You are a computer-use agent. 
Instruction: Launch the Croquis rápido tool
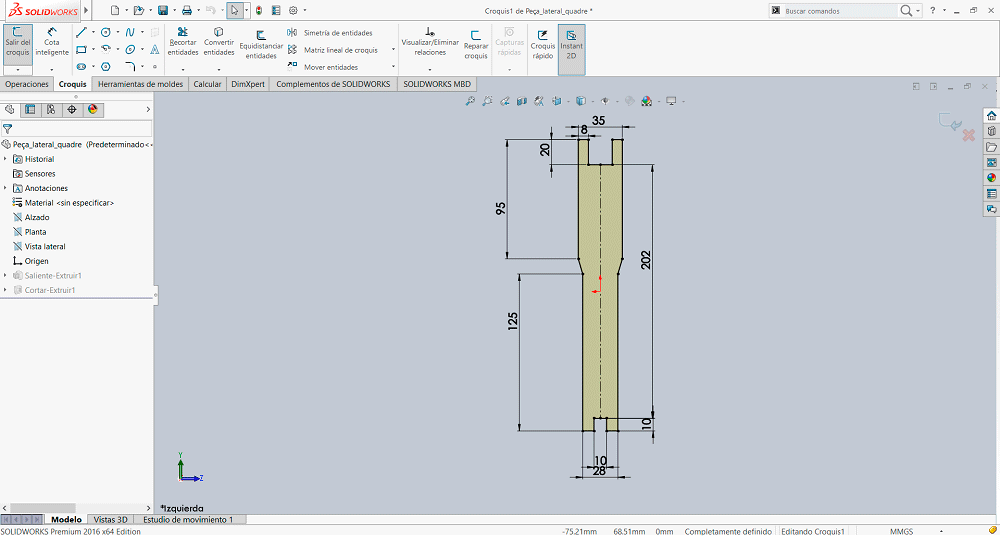click(x=543, y=45)
